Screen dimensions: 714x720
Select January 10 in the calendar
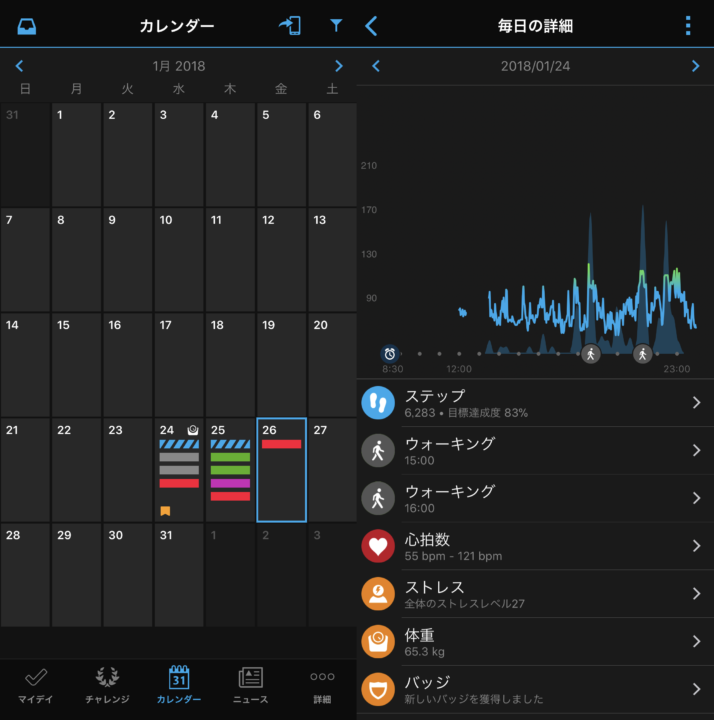(179, 260)
